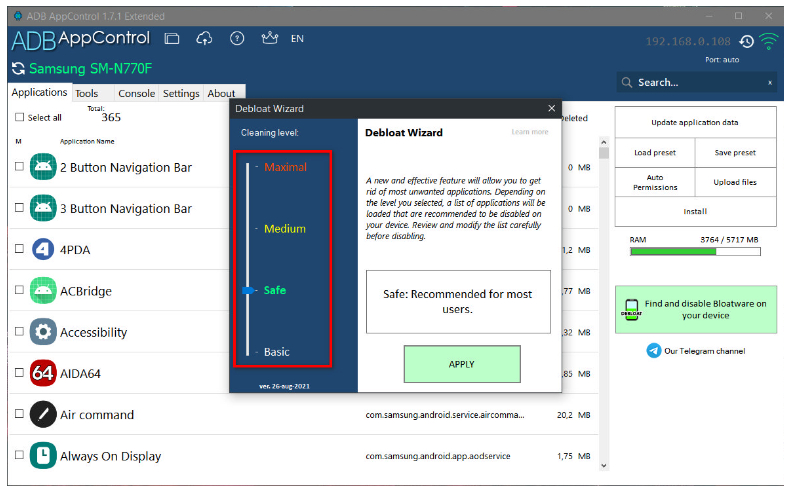
Task: Click the green Wi-Fi connection icon
Action: [768, 41]
